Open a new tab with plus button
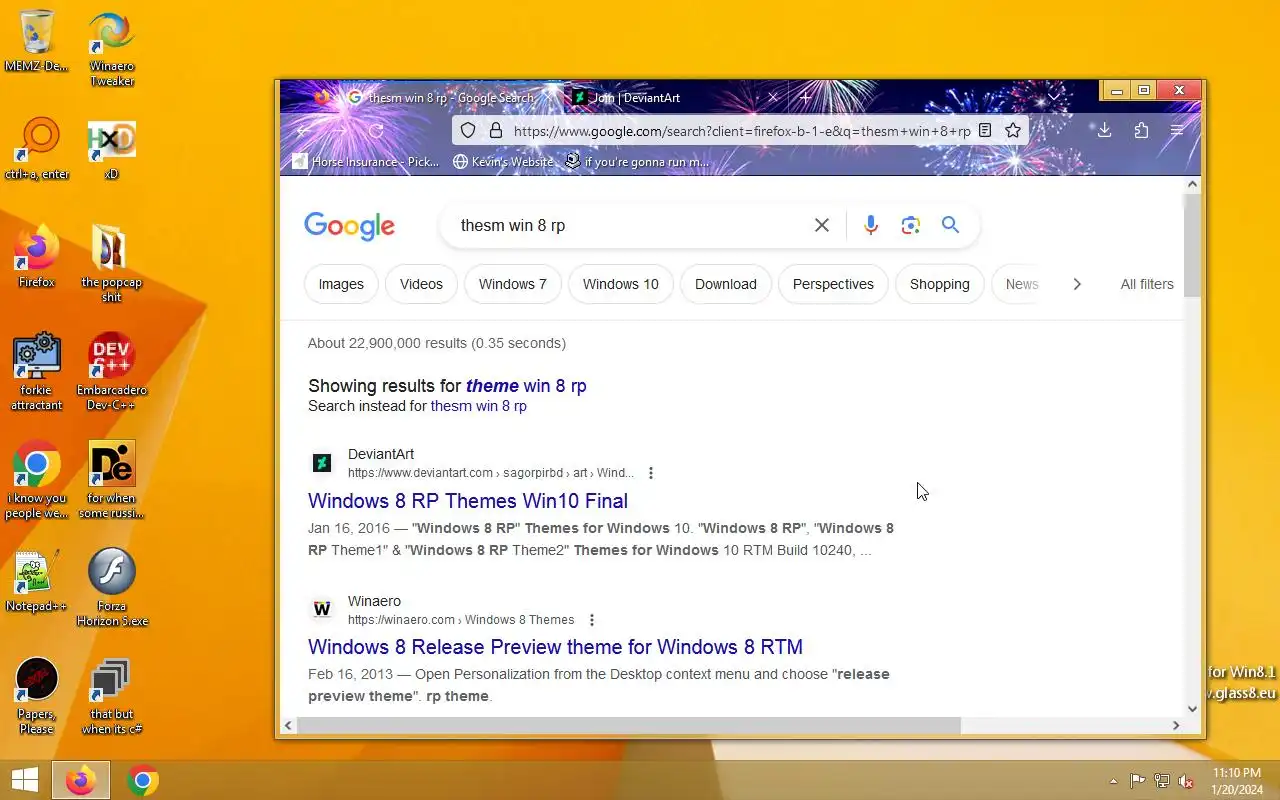 click(x=806, y=97)
